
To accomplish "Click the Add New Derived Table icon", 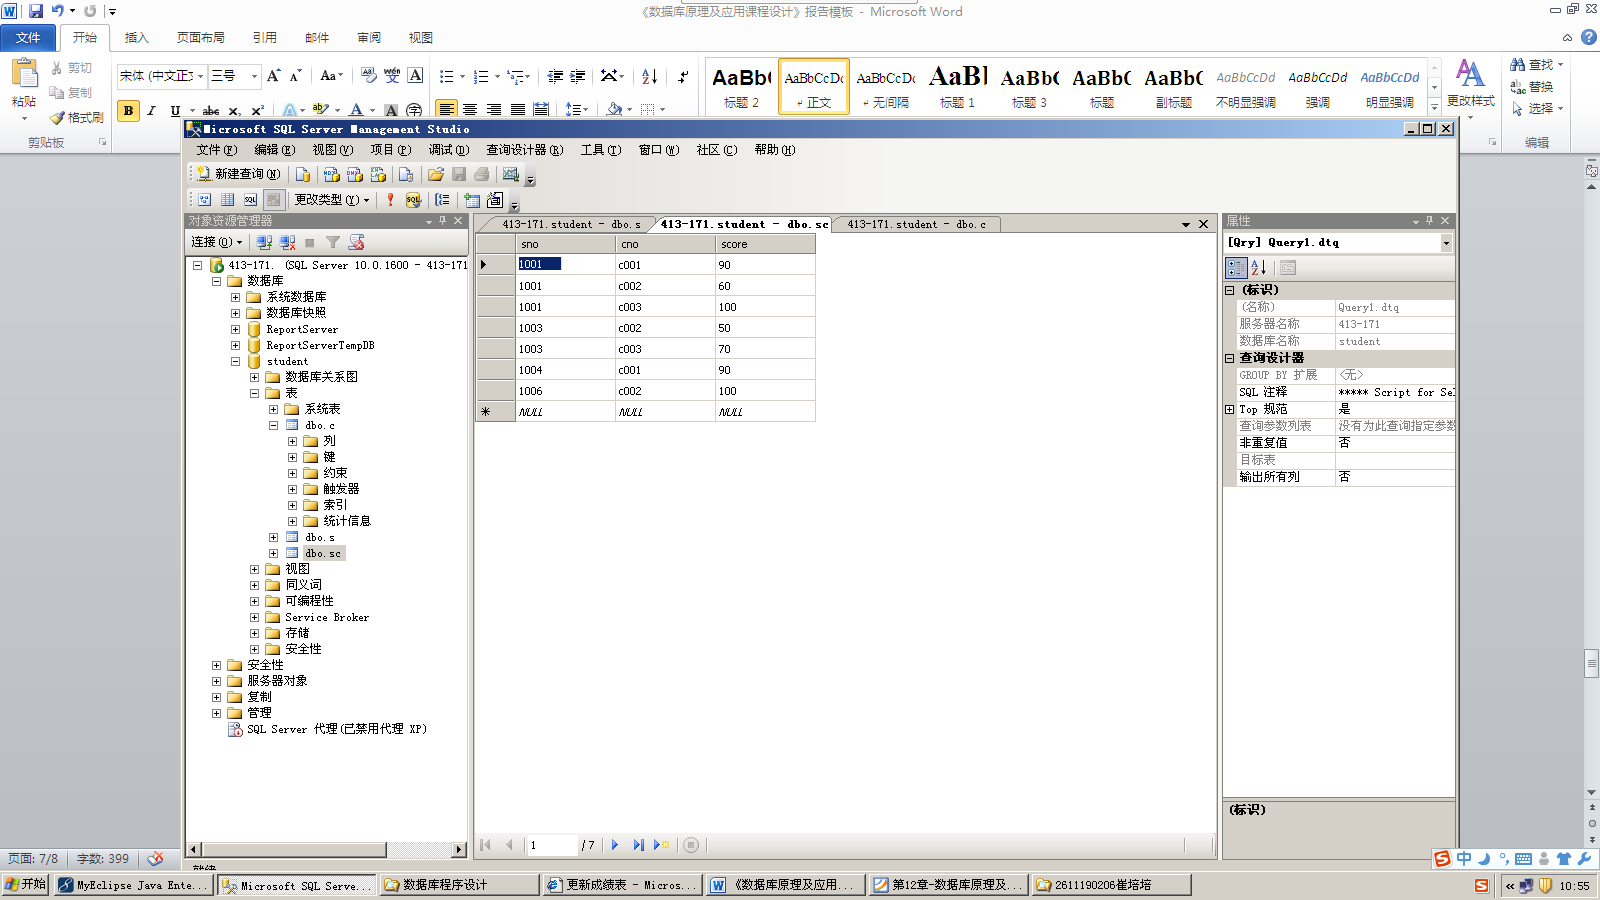I will 495,200.
